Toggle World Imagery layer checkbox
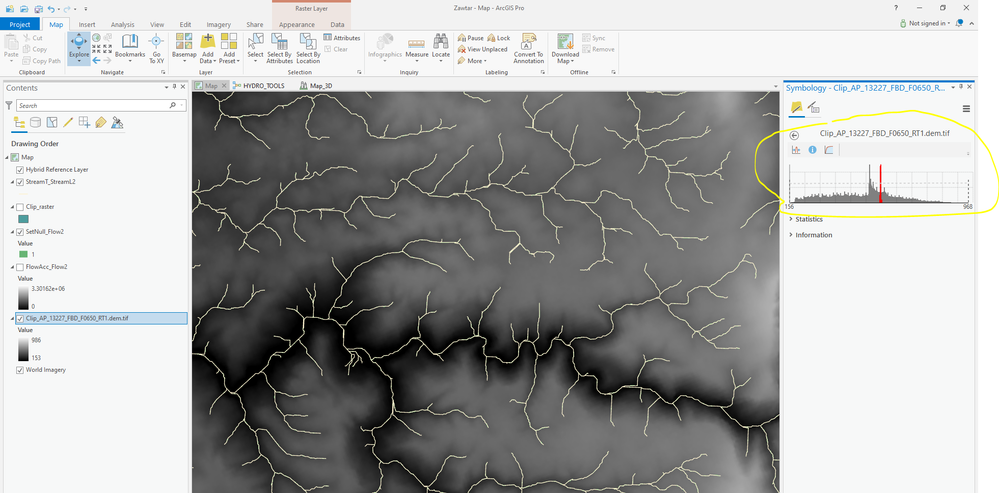 [x=20, y=370]
